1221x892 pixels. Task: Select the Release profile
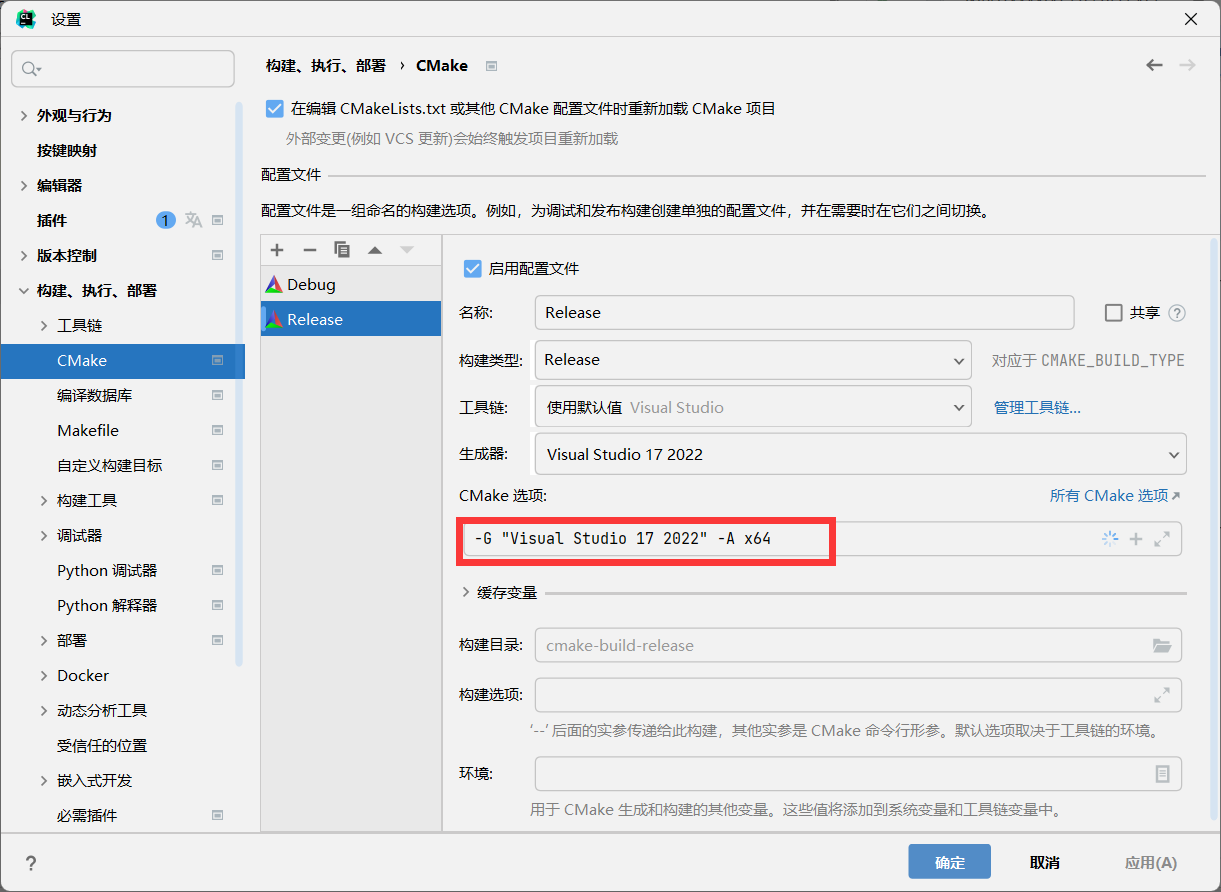(x=351, y=319)
